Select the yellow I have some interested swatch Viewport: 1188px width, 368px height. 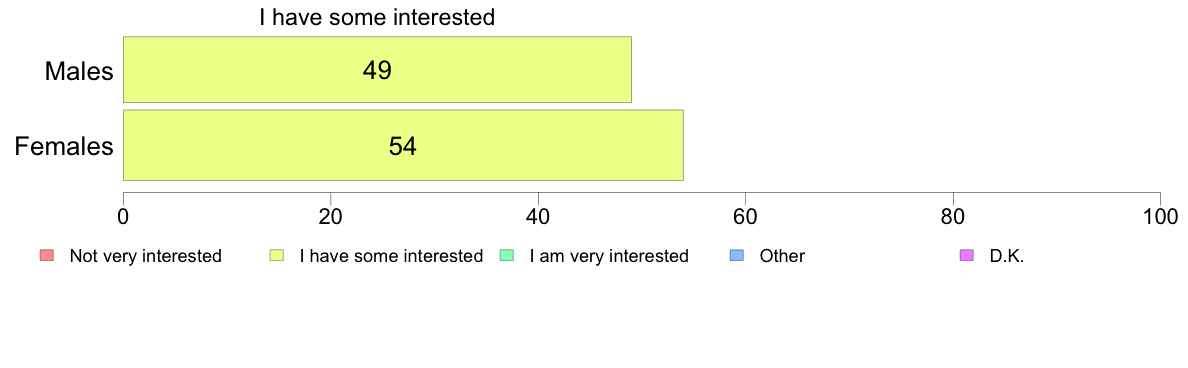point(277,256)
